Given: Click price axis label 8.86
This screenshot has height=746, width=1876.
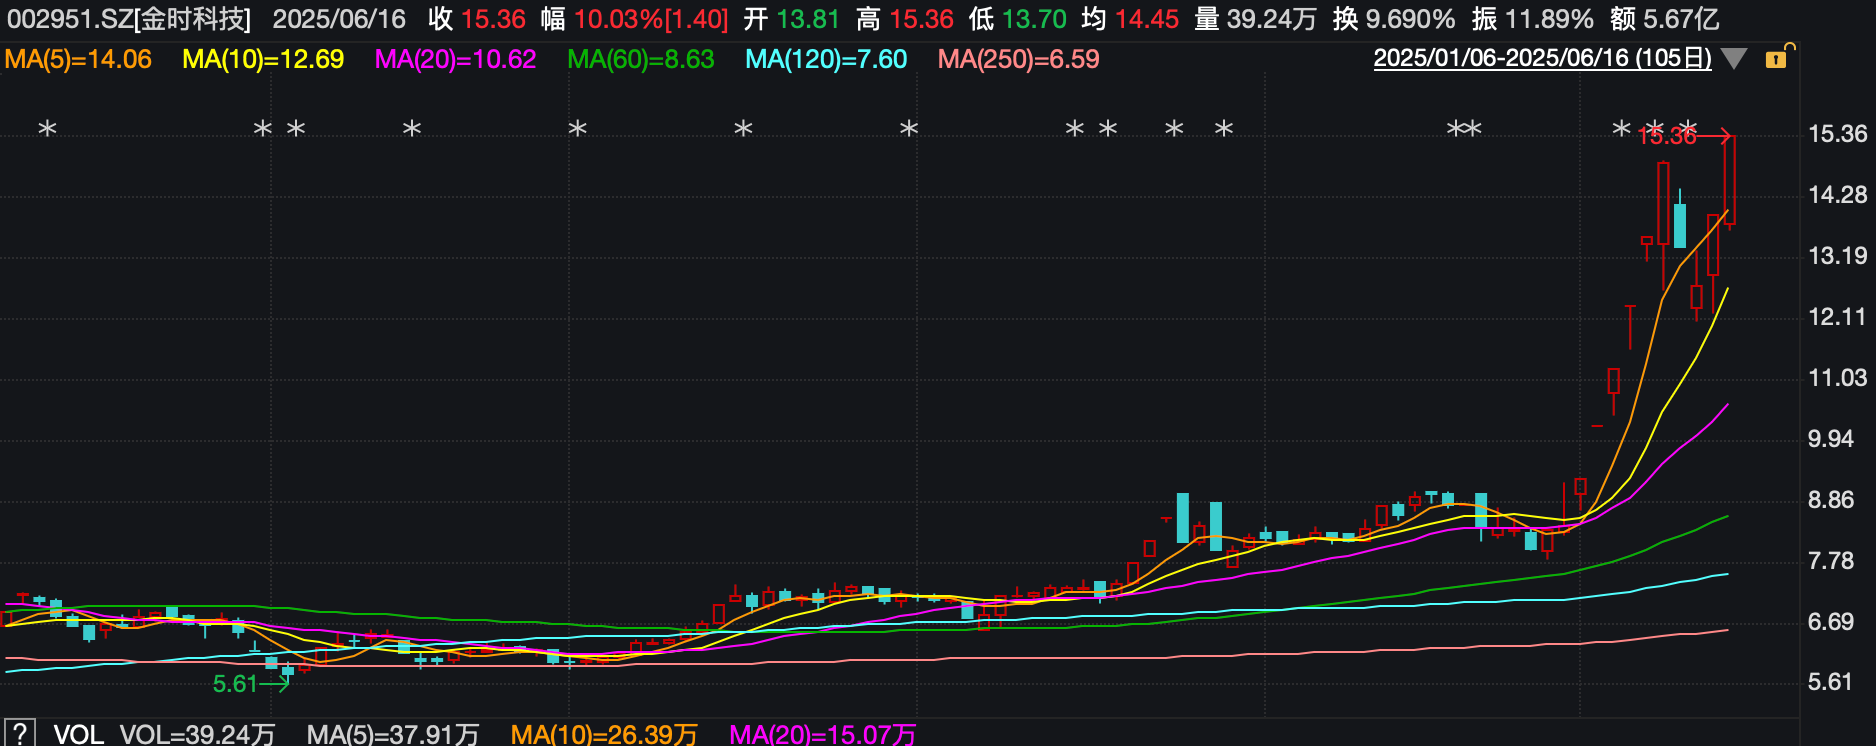Looking at the screenshot, I should 1831,500.
